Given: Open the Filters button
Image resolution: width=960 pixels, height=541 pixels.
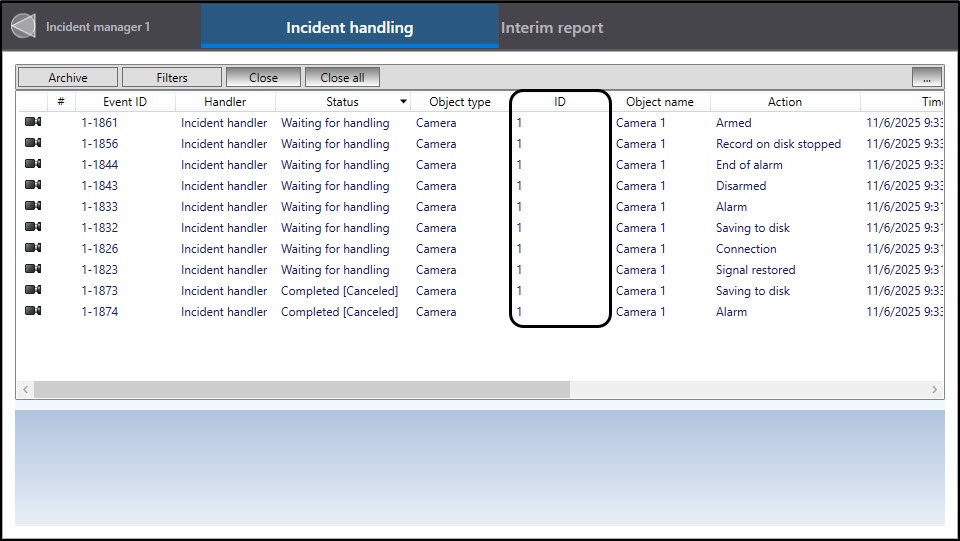Looking at the screenshot, I should [x=171, y=78].
